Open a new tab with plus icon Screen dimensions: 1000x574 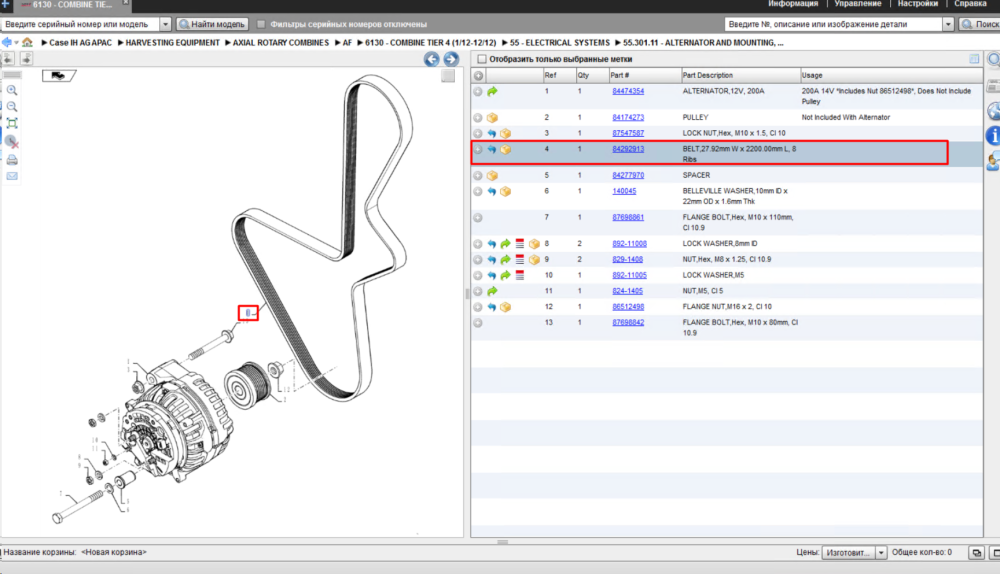pos(5,4)
